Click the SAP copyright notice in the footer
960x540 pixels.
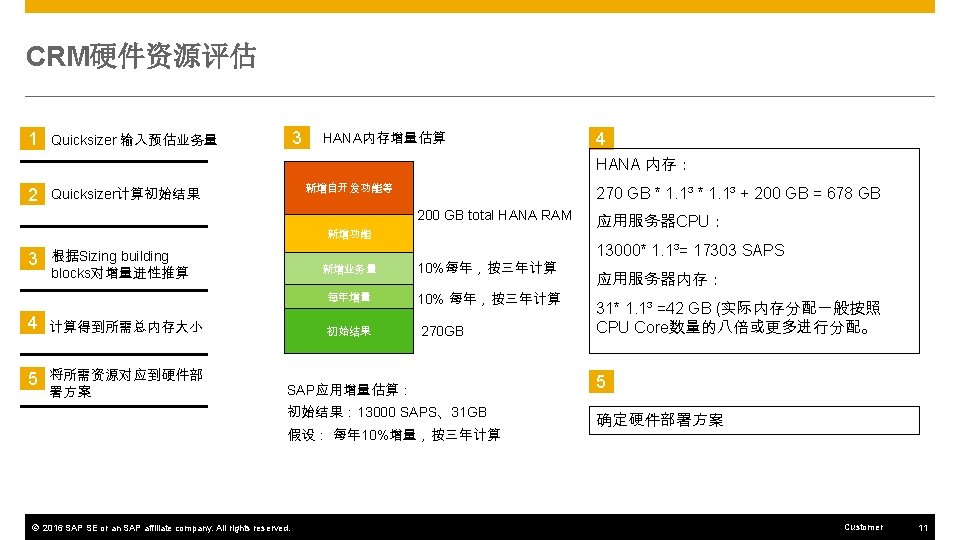click(x=161, y=528)
